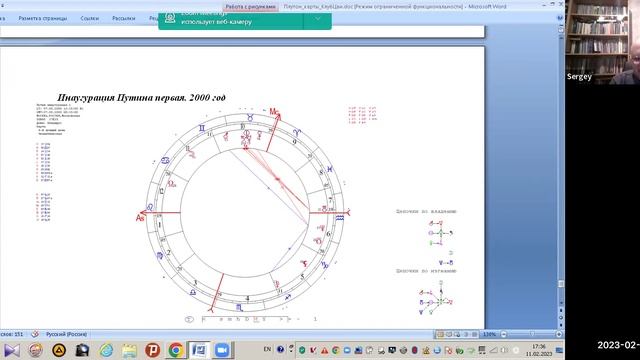
Task: Open the camera app taskbar icon
Action: coord(82,350)
